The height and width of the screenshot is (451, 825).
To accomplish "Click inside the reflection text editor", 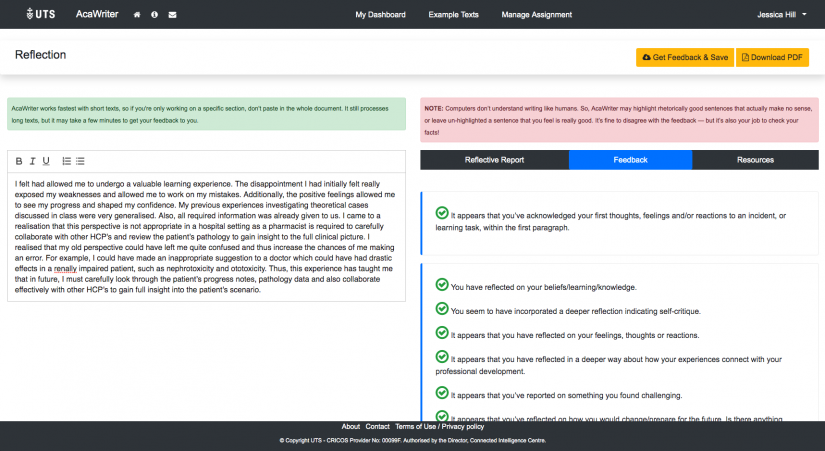I will 206,237.
